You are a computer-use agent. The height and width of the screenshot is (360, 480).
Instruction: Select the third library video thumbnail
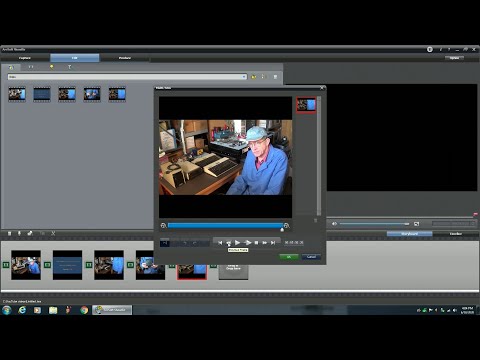67,94
